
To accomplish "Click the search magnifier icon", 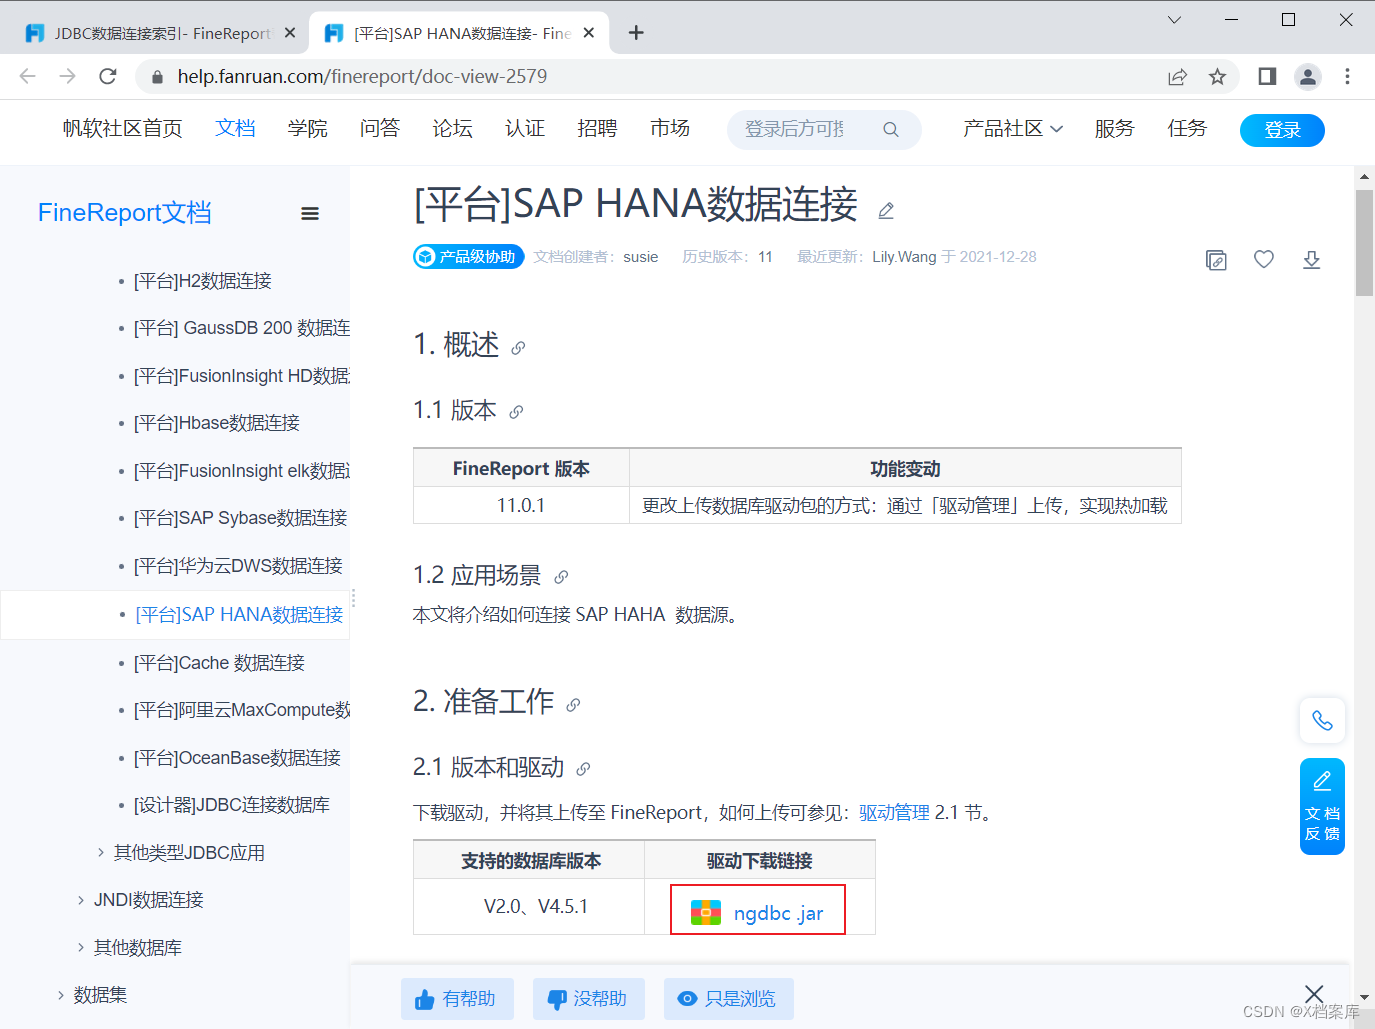I will (x=891, y=130).
